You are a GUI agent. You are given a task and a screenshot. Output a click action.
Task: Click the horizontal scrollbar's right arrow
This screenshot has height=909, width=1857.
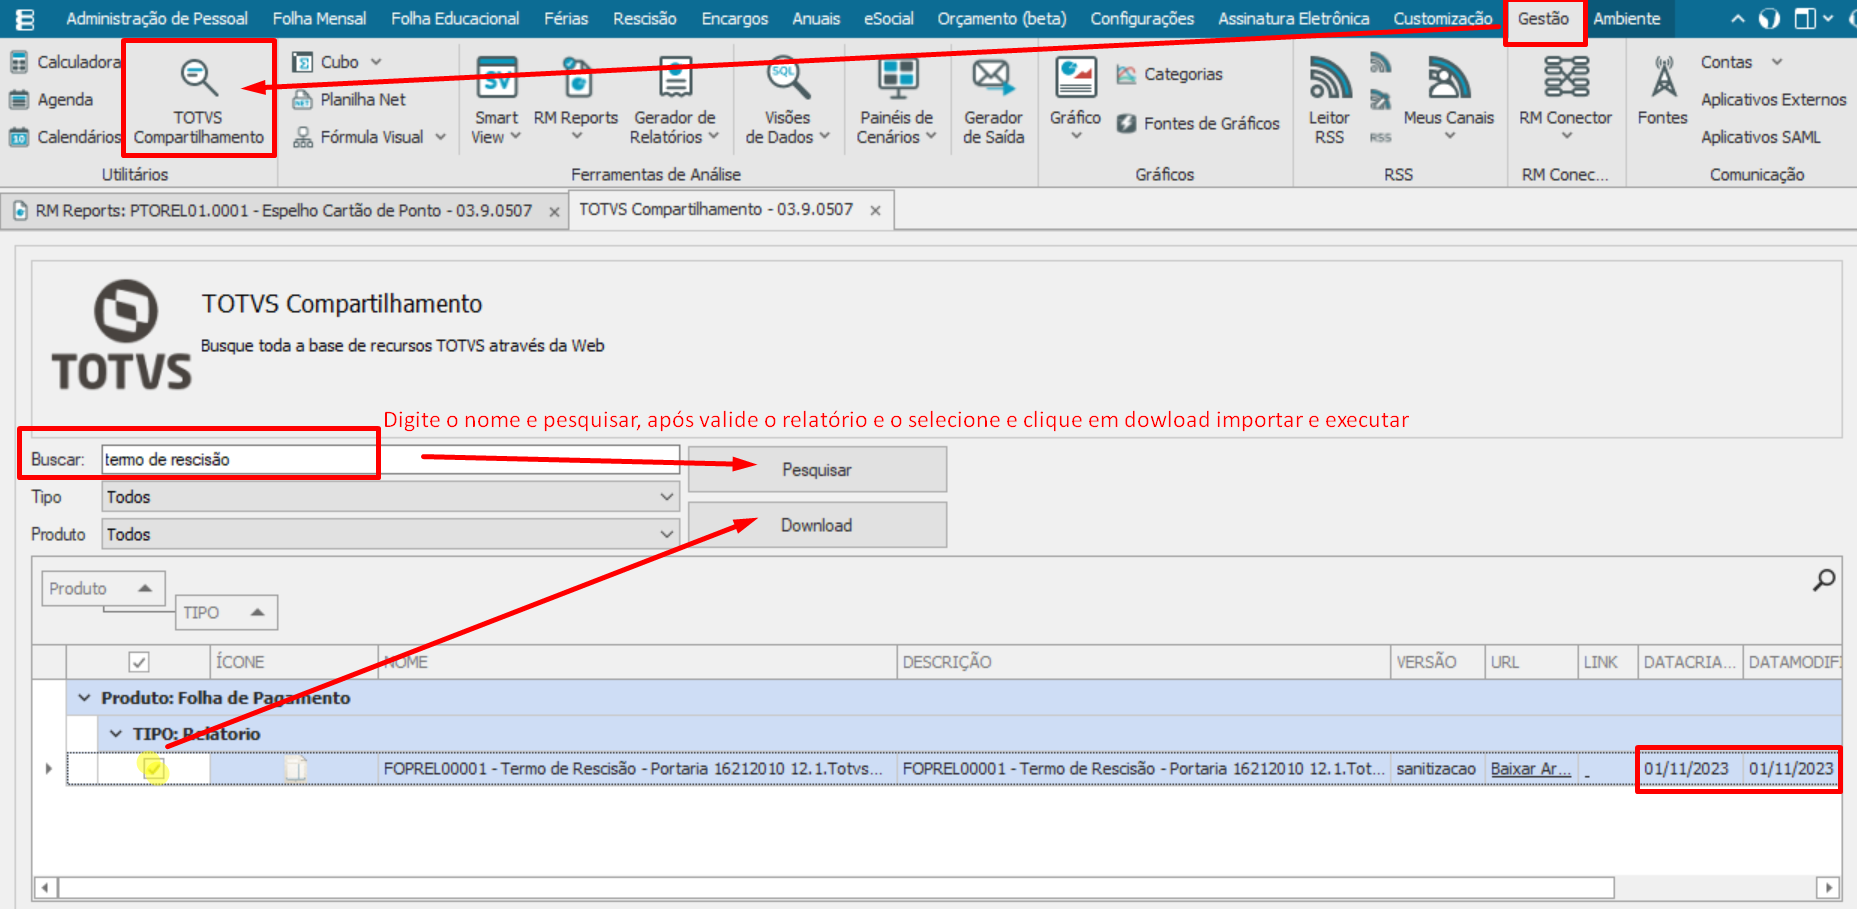[x=1828, y=887]
